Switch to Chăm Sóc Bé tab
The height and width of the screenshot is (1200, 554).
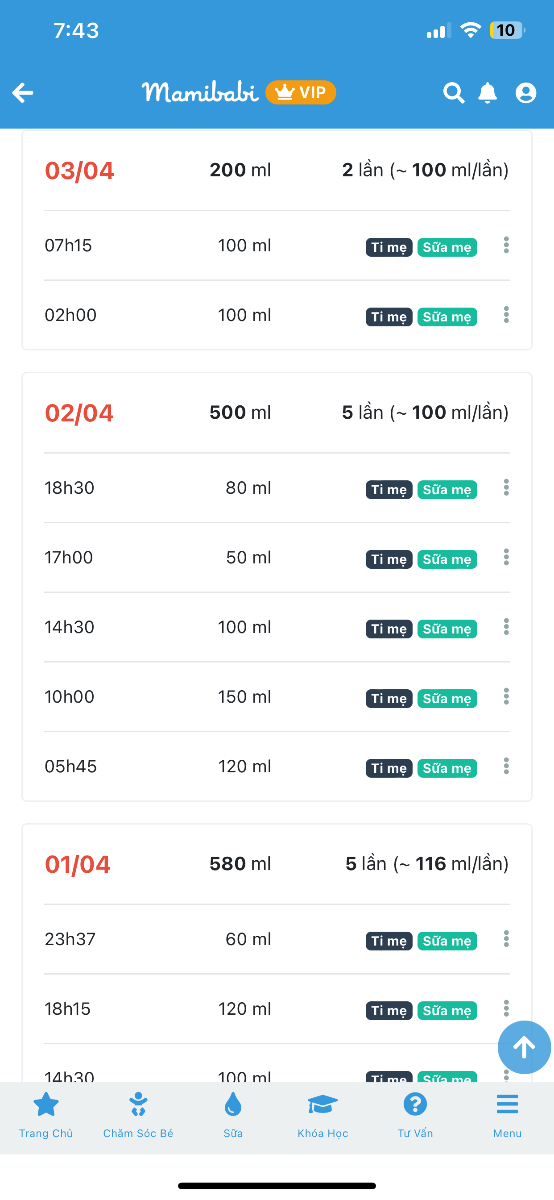click(138, 1115)
